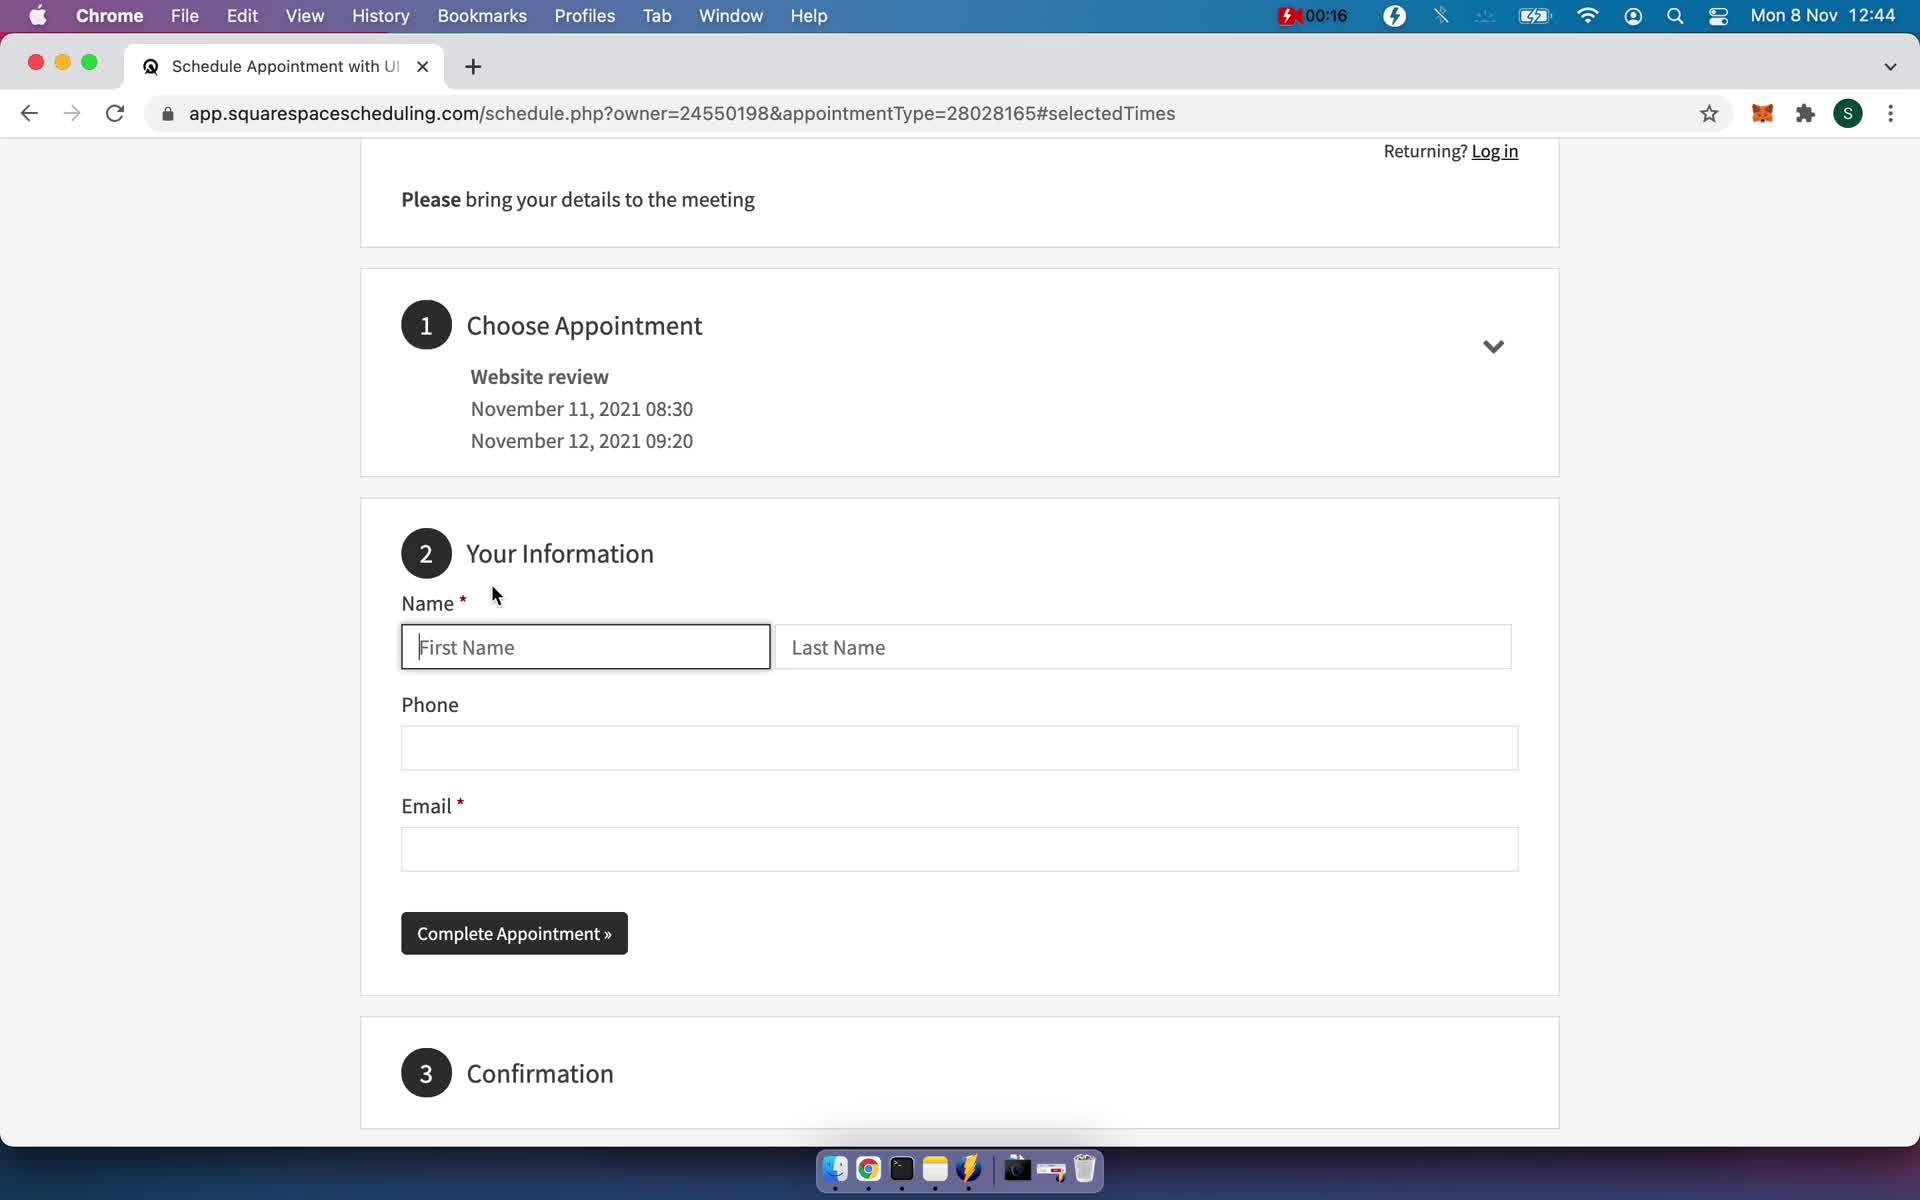Open the lightning bolt app in the Dock
Image resolution: width=1920 pixels, height=1200 pixels.
pos(968,1169)
